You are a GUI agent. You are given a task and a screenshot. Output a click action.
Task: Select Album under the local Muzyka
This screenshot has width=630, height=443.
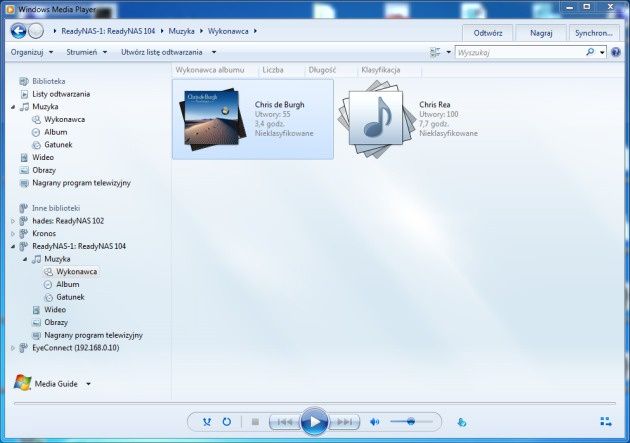pyautogui.click(x=55, y=132)
